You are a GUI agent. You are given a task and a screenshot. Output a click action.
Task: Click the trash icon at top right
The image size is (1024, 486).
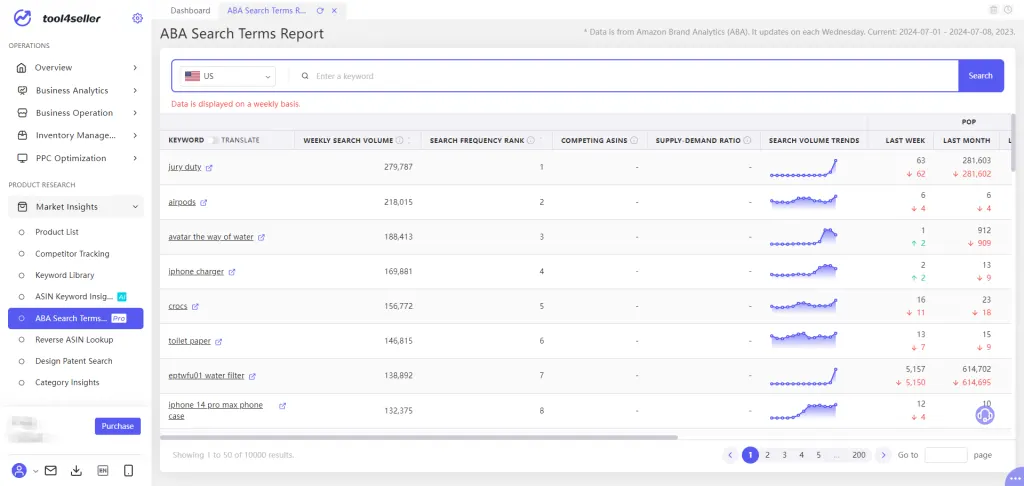click(993, 10)
